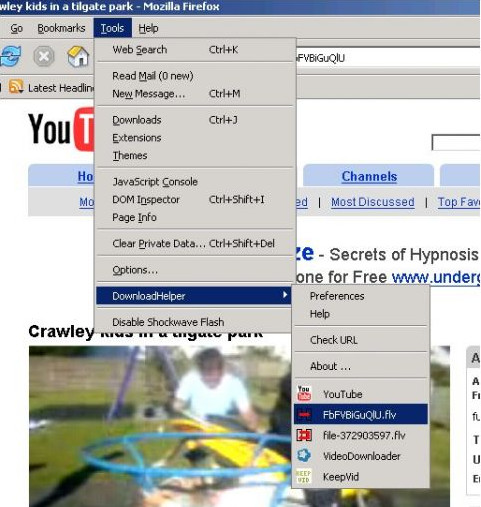Launch the DOM Inspector
The image size is (481, 507).
pyautogui.click(x=195, y=199)
